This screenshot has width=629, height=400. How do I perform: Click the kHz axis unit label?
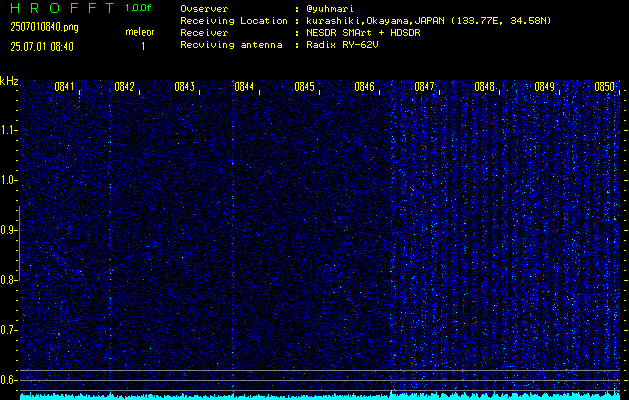(x=9, y=81)
